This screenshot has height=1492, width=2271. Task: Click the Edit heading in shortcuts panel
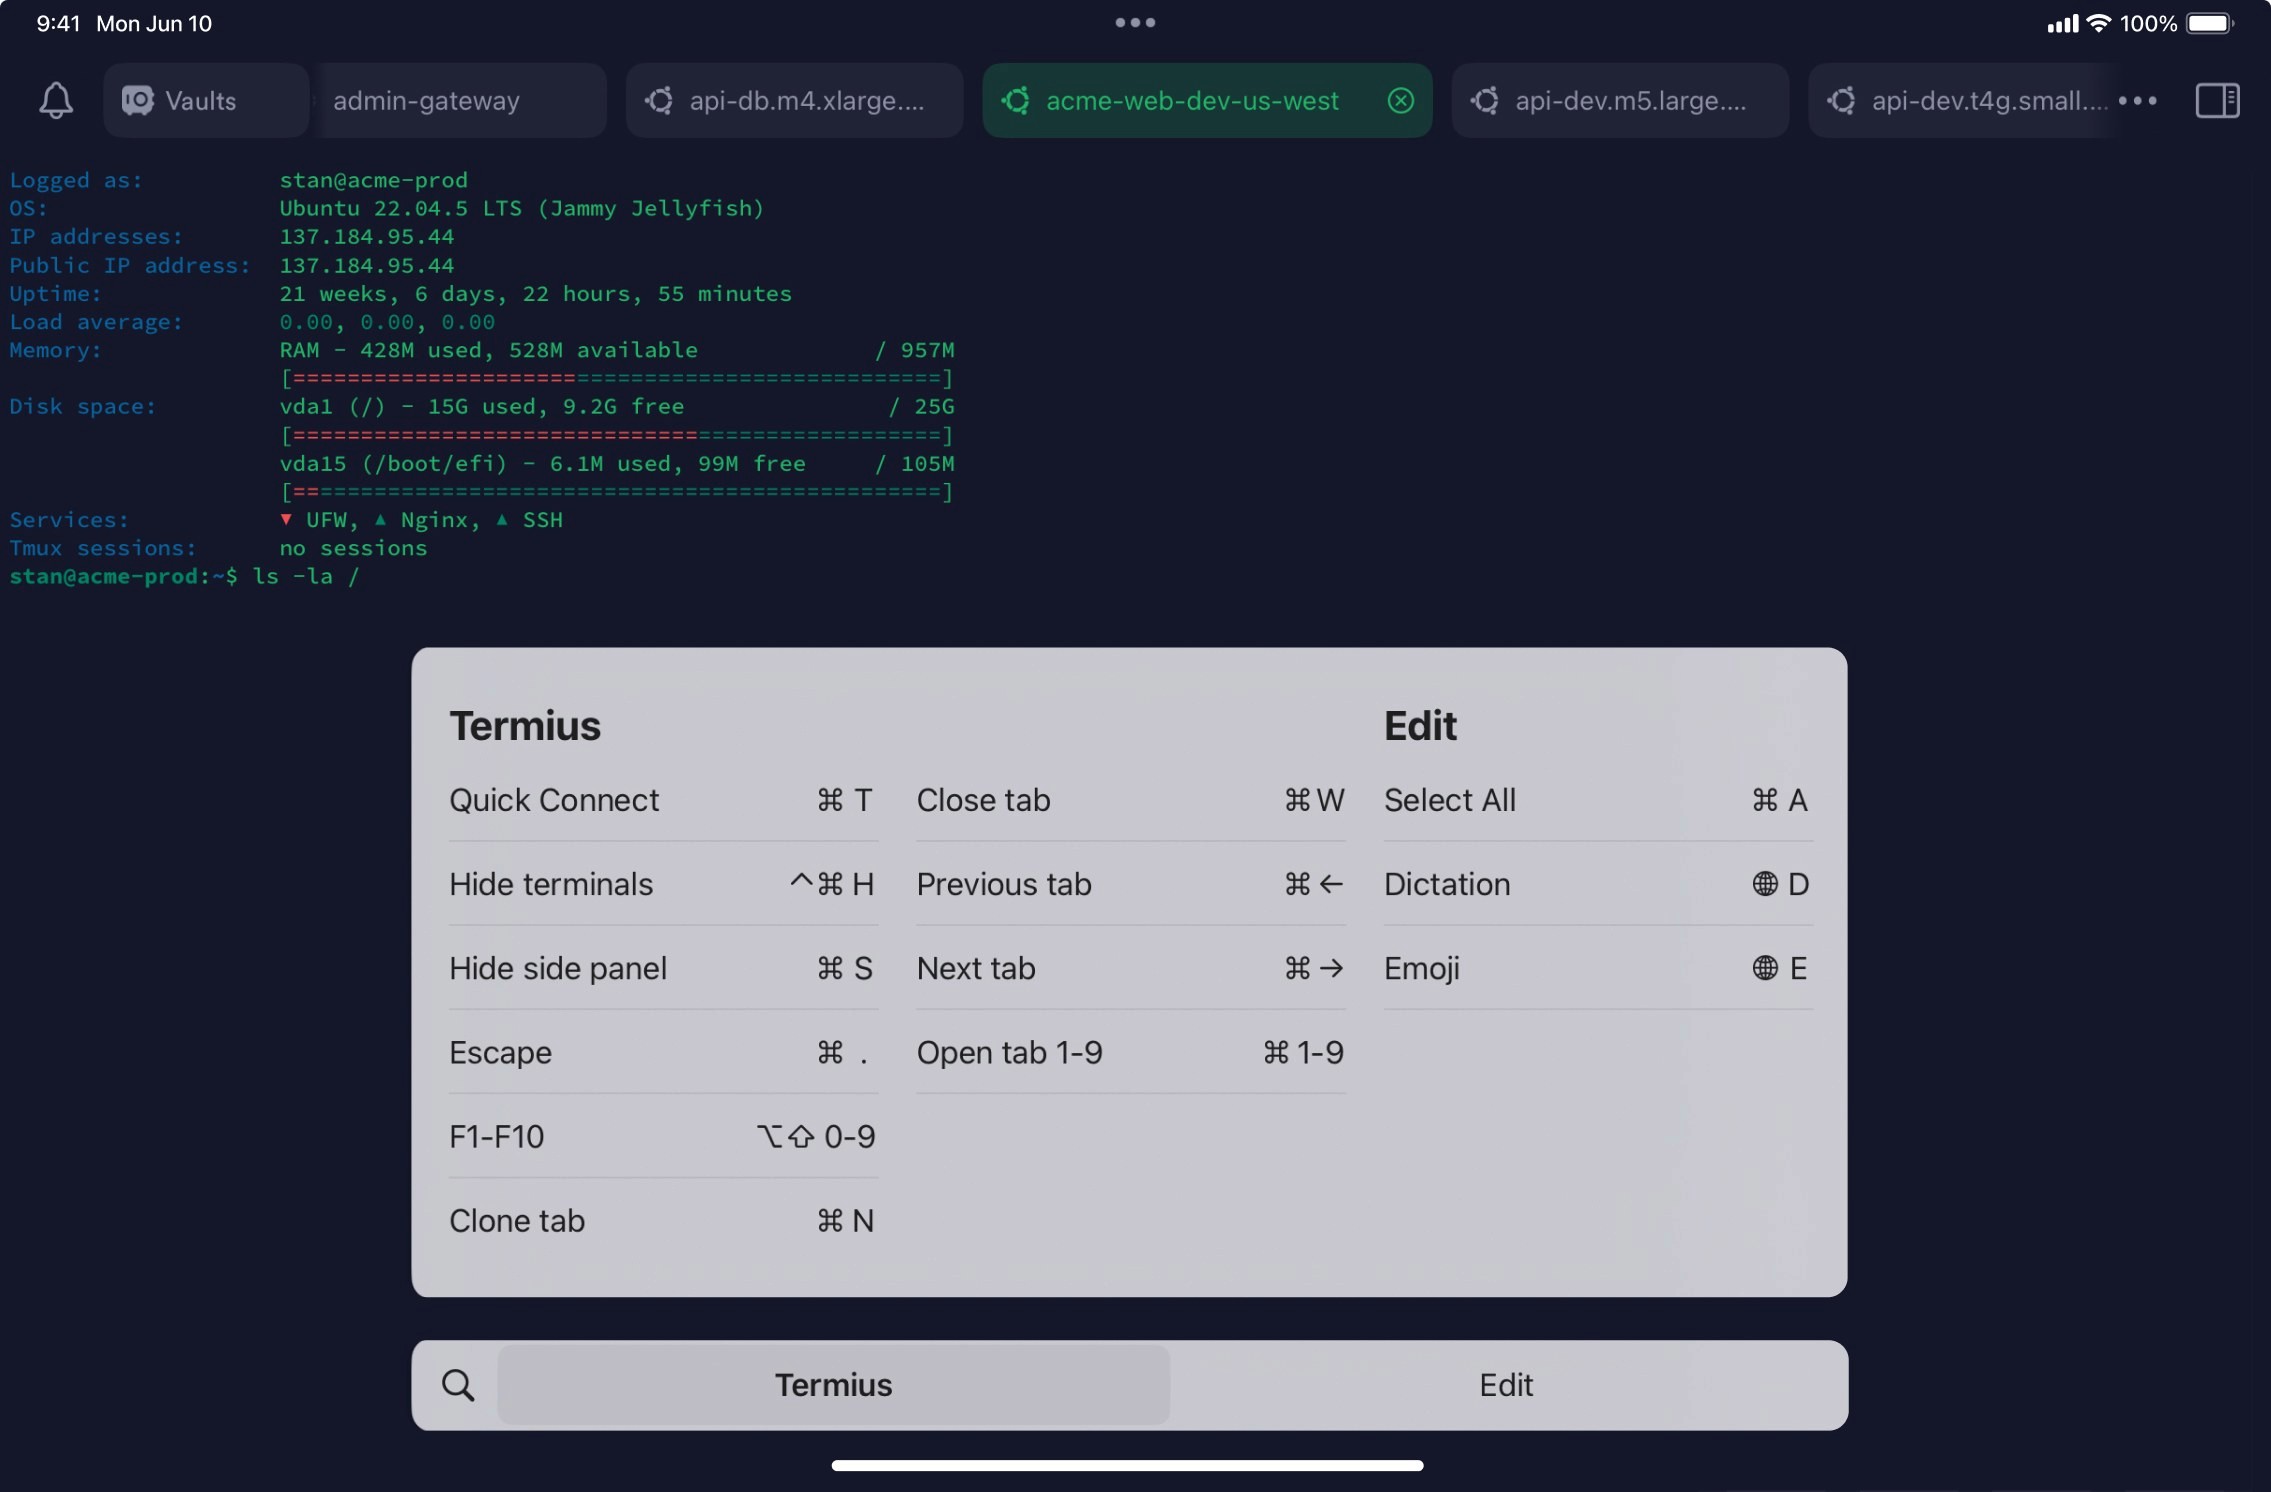point(1420,726)
